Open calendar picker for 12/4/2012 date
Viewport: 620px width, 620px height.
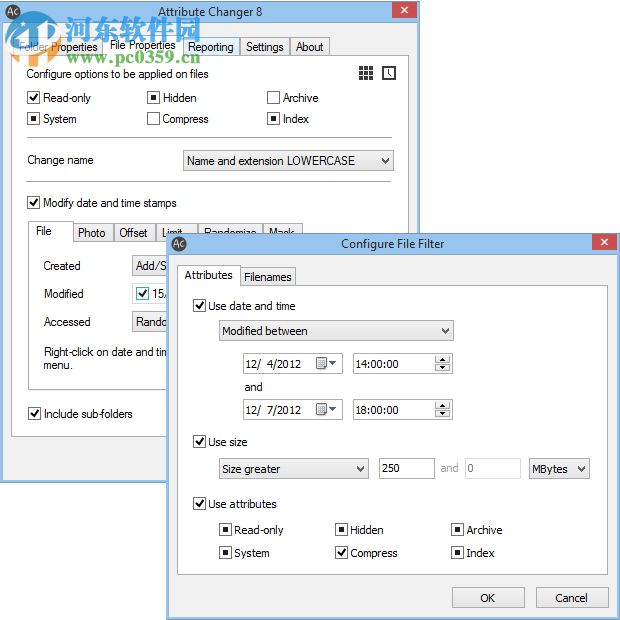click(326, 363)
